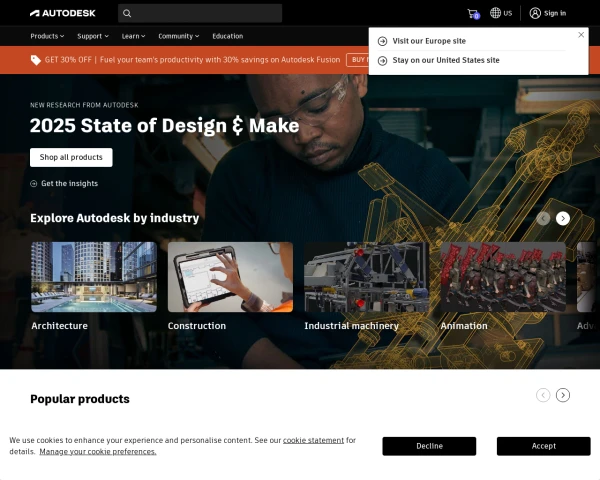Click the US region label

coord(507,13)
